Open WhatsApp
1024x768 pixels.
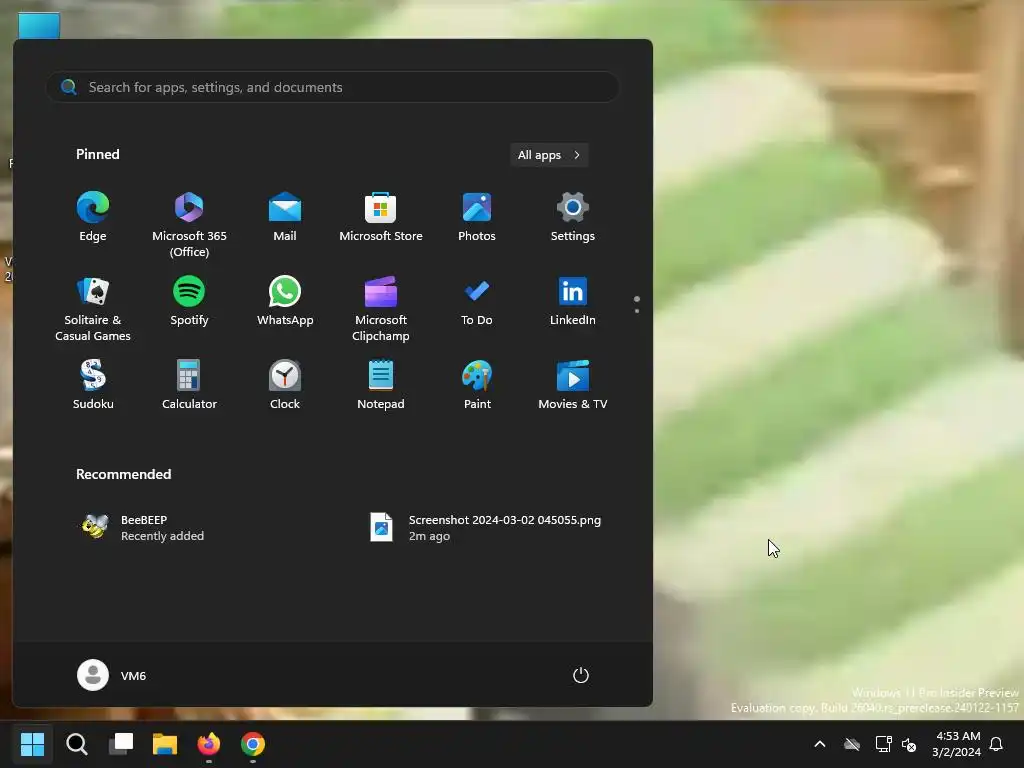tap(285, 302)
